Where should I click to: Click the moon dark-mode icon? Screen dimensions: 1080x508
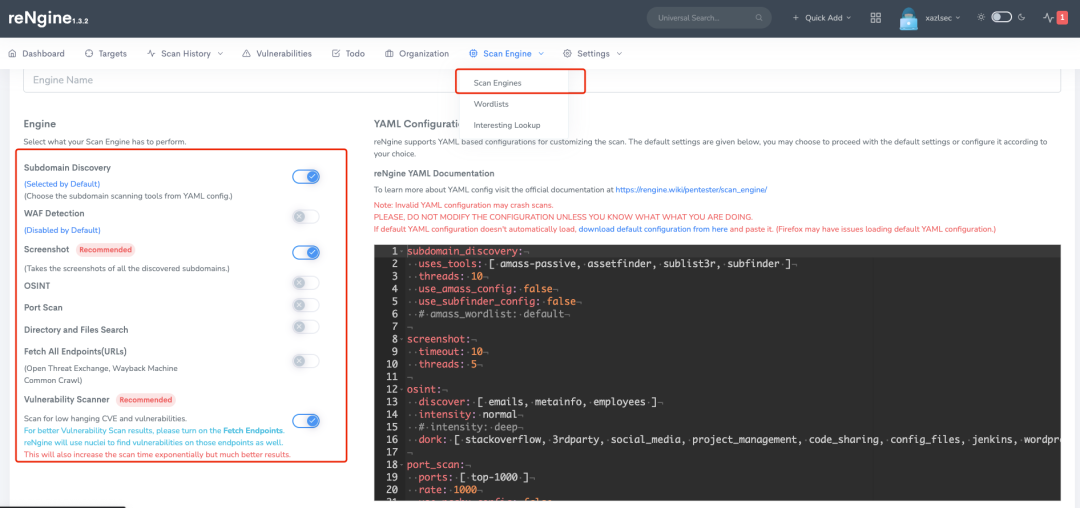(x=1021, y=17)
